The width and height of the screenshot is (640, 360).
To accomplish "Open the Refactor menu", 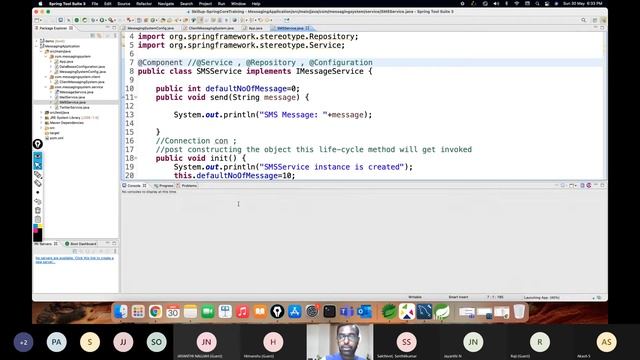I will (144, 4).
